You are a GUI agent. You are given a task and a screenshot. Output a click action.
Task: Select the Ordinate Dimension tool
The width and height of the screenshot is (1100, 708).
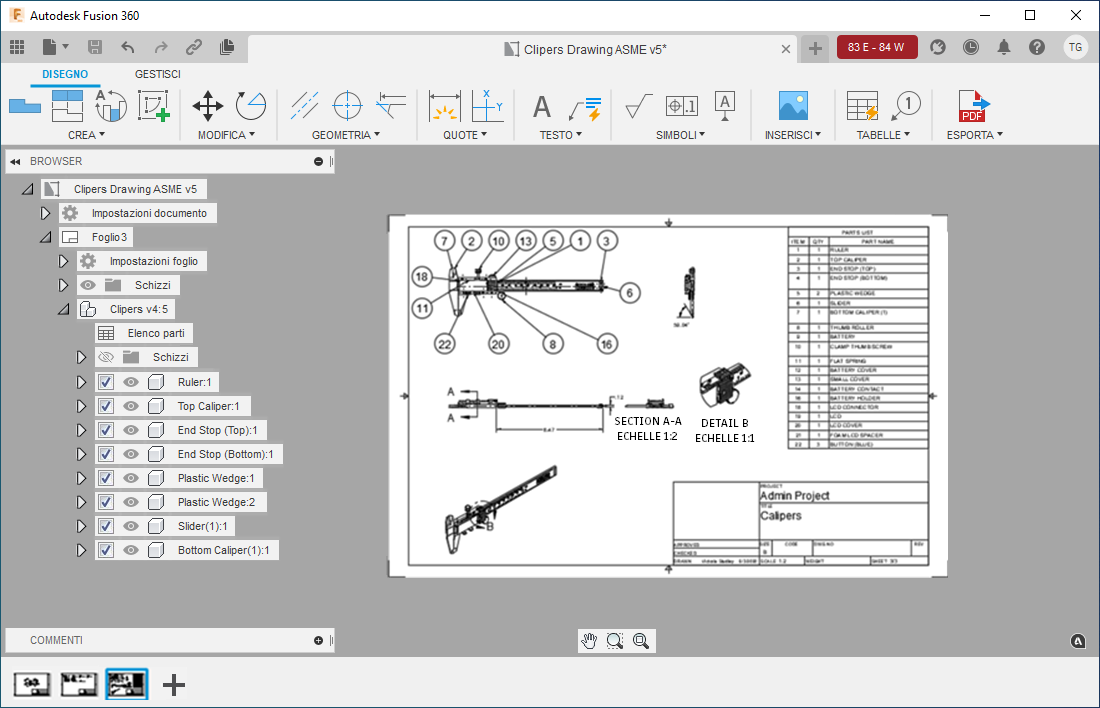(x=488, y=106)
